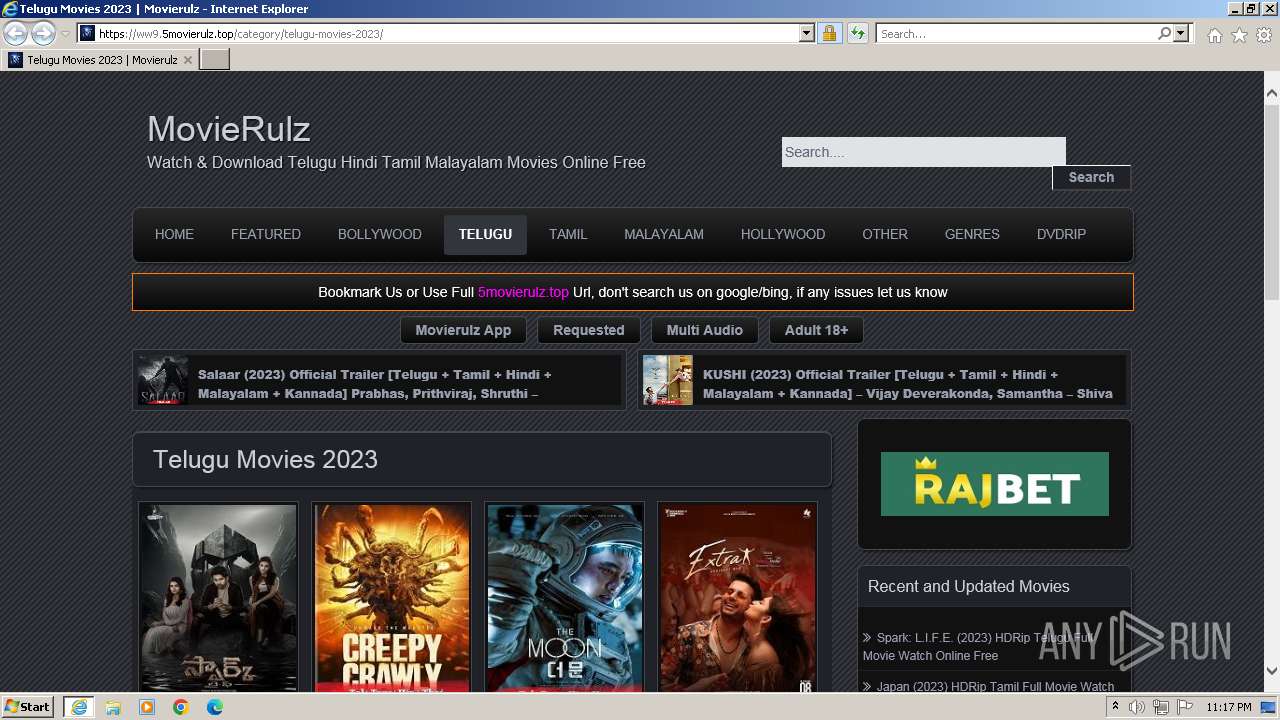Click the site Search button

coord(1091,177)
